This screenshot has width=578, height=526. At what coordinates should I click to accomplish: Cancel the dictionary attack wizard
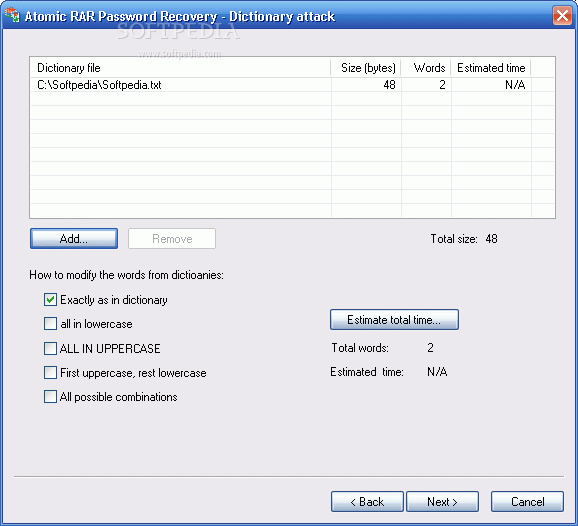(527, 502)
